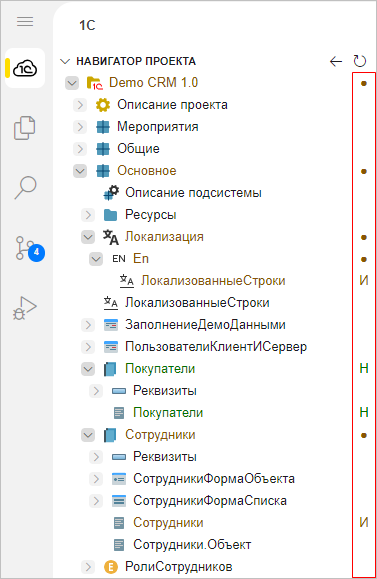Expand the РолиСотрудников node
377x579 pixels.
click(88, 567)
